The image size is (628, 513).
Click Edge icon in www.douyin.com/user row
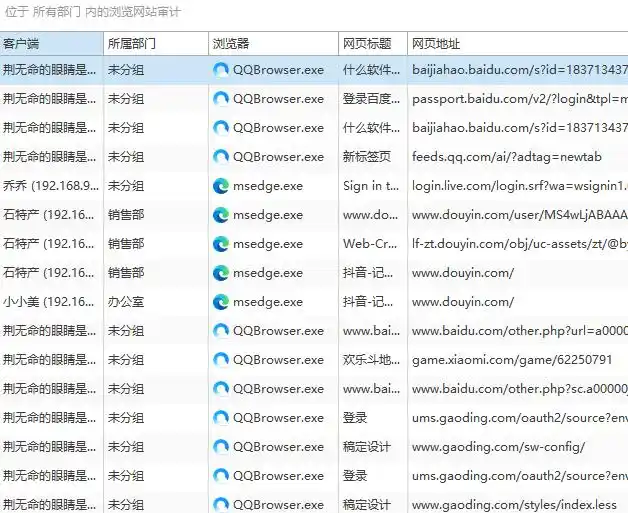pyautogui.click(x=221, y=215)
